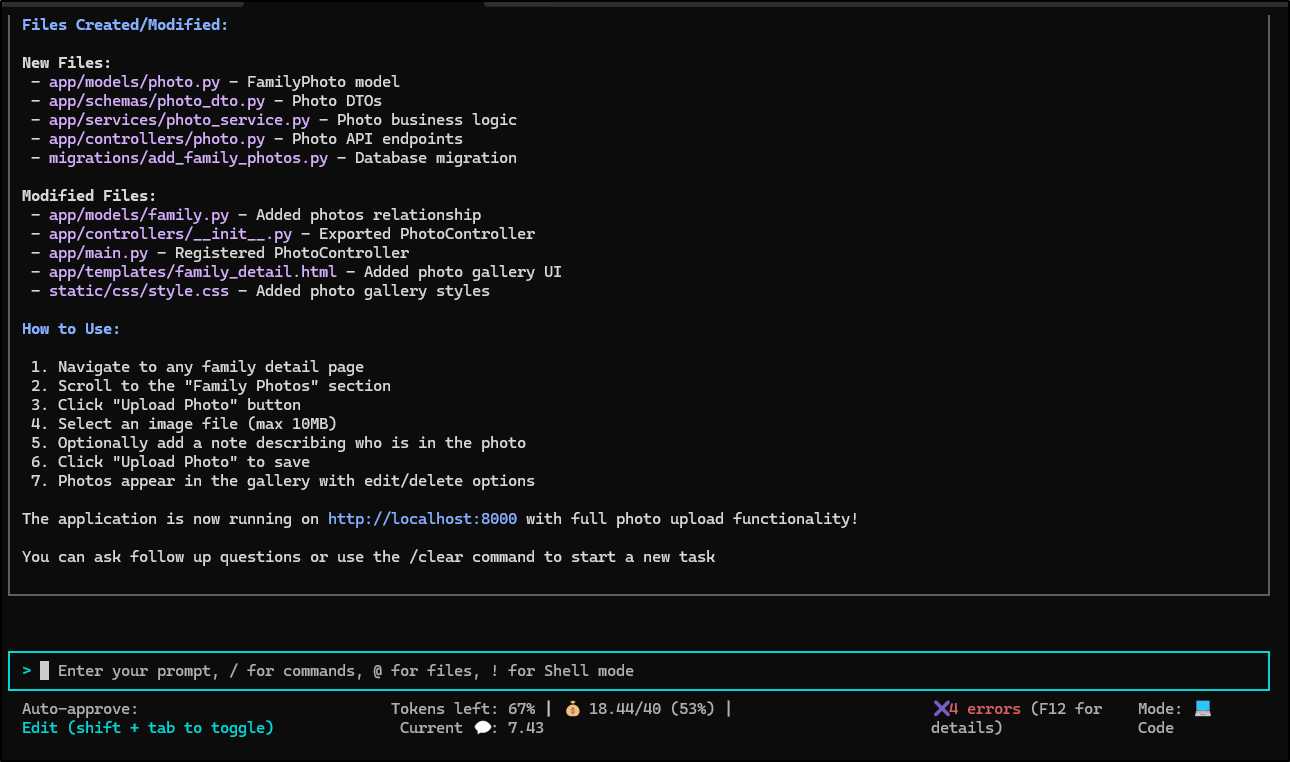Screen dimensions: 1290x762
Task: Click 'Photo business logic' description
Action: pos(427,120)
